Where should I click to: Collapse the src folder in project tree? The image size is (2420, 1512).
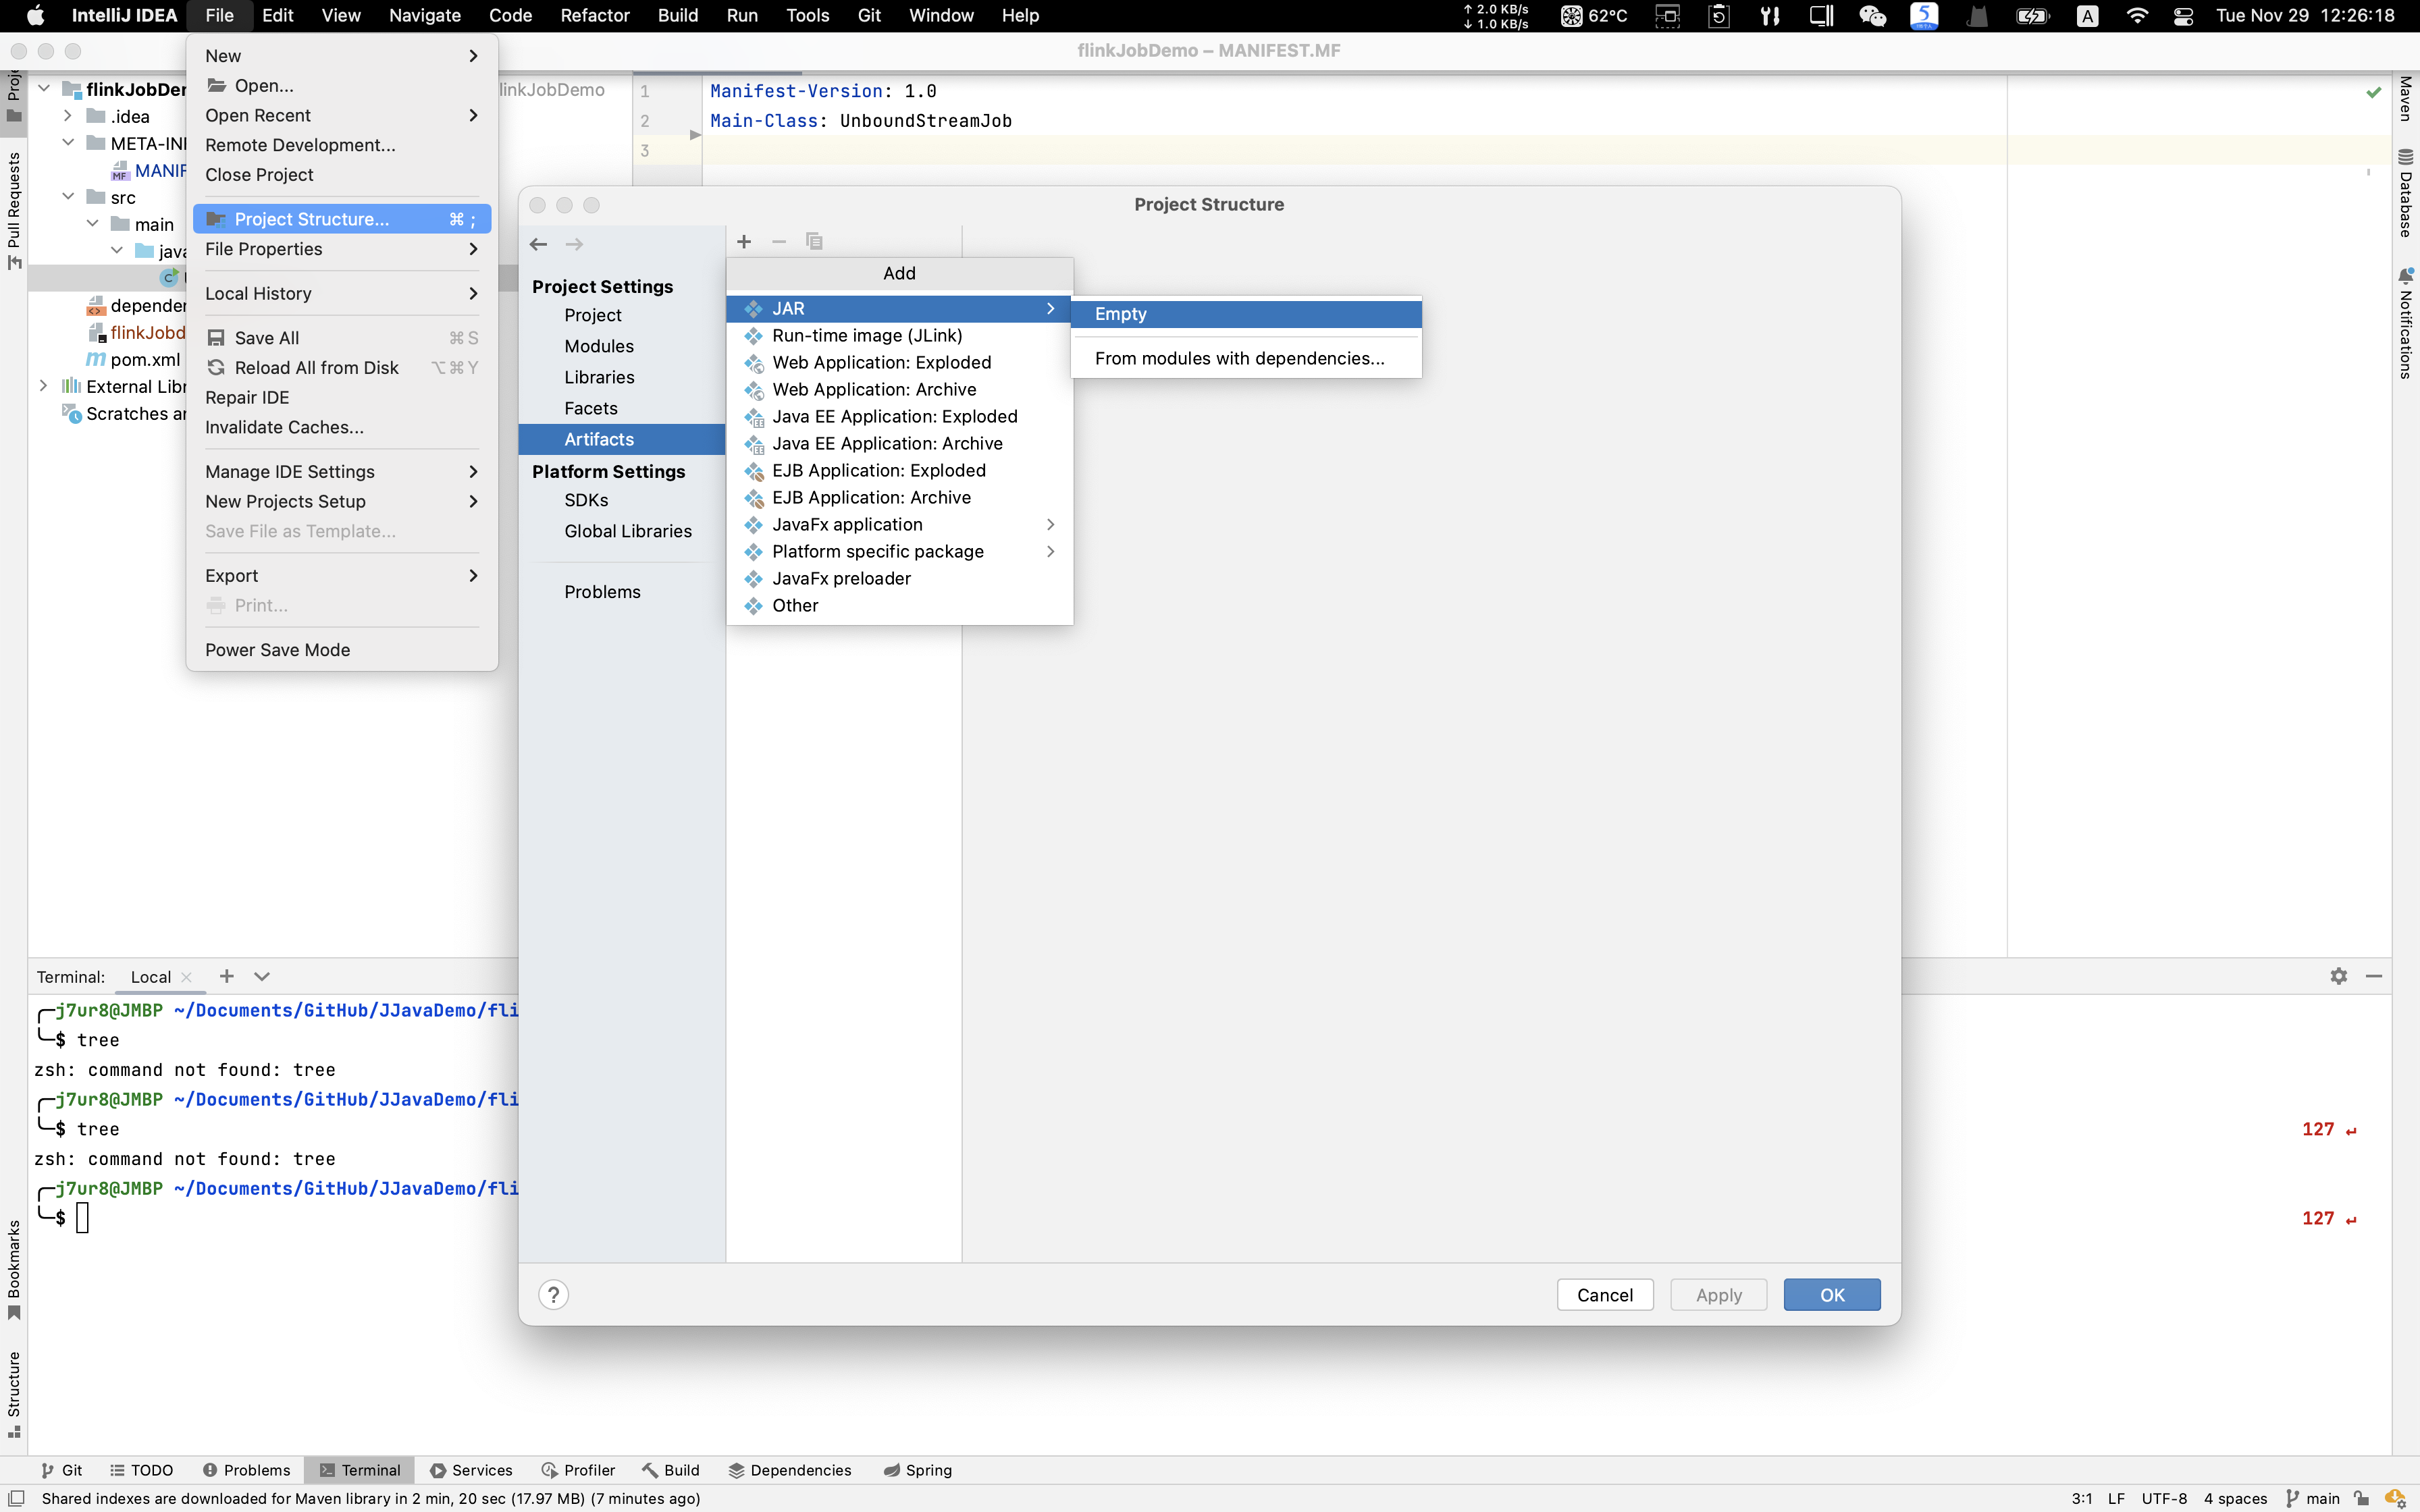[x=67, y=197]
